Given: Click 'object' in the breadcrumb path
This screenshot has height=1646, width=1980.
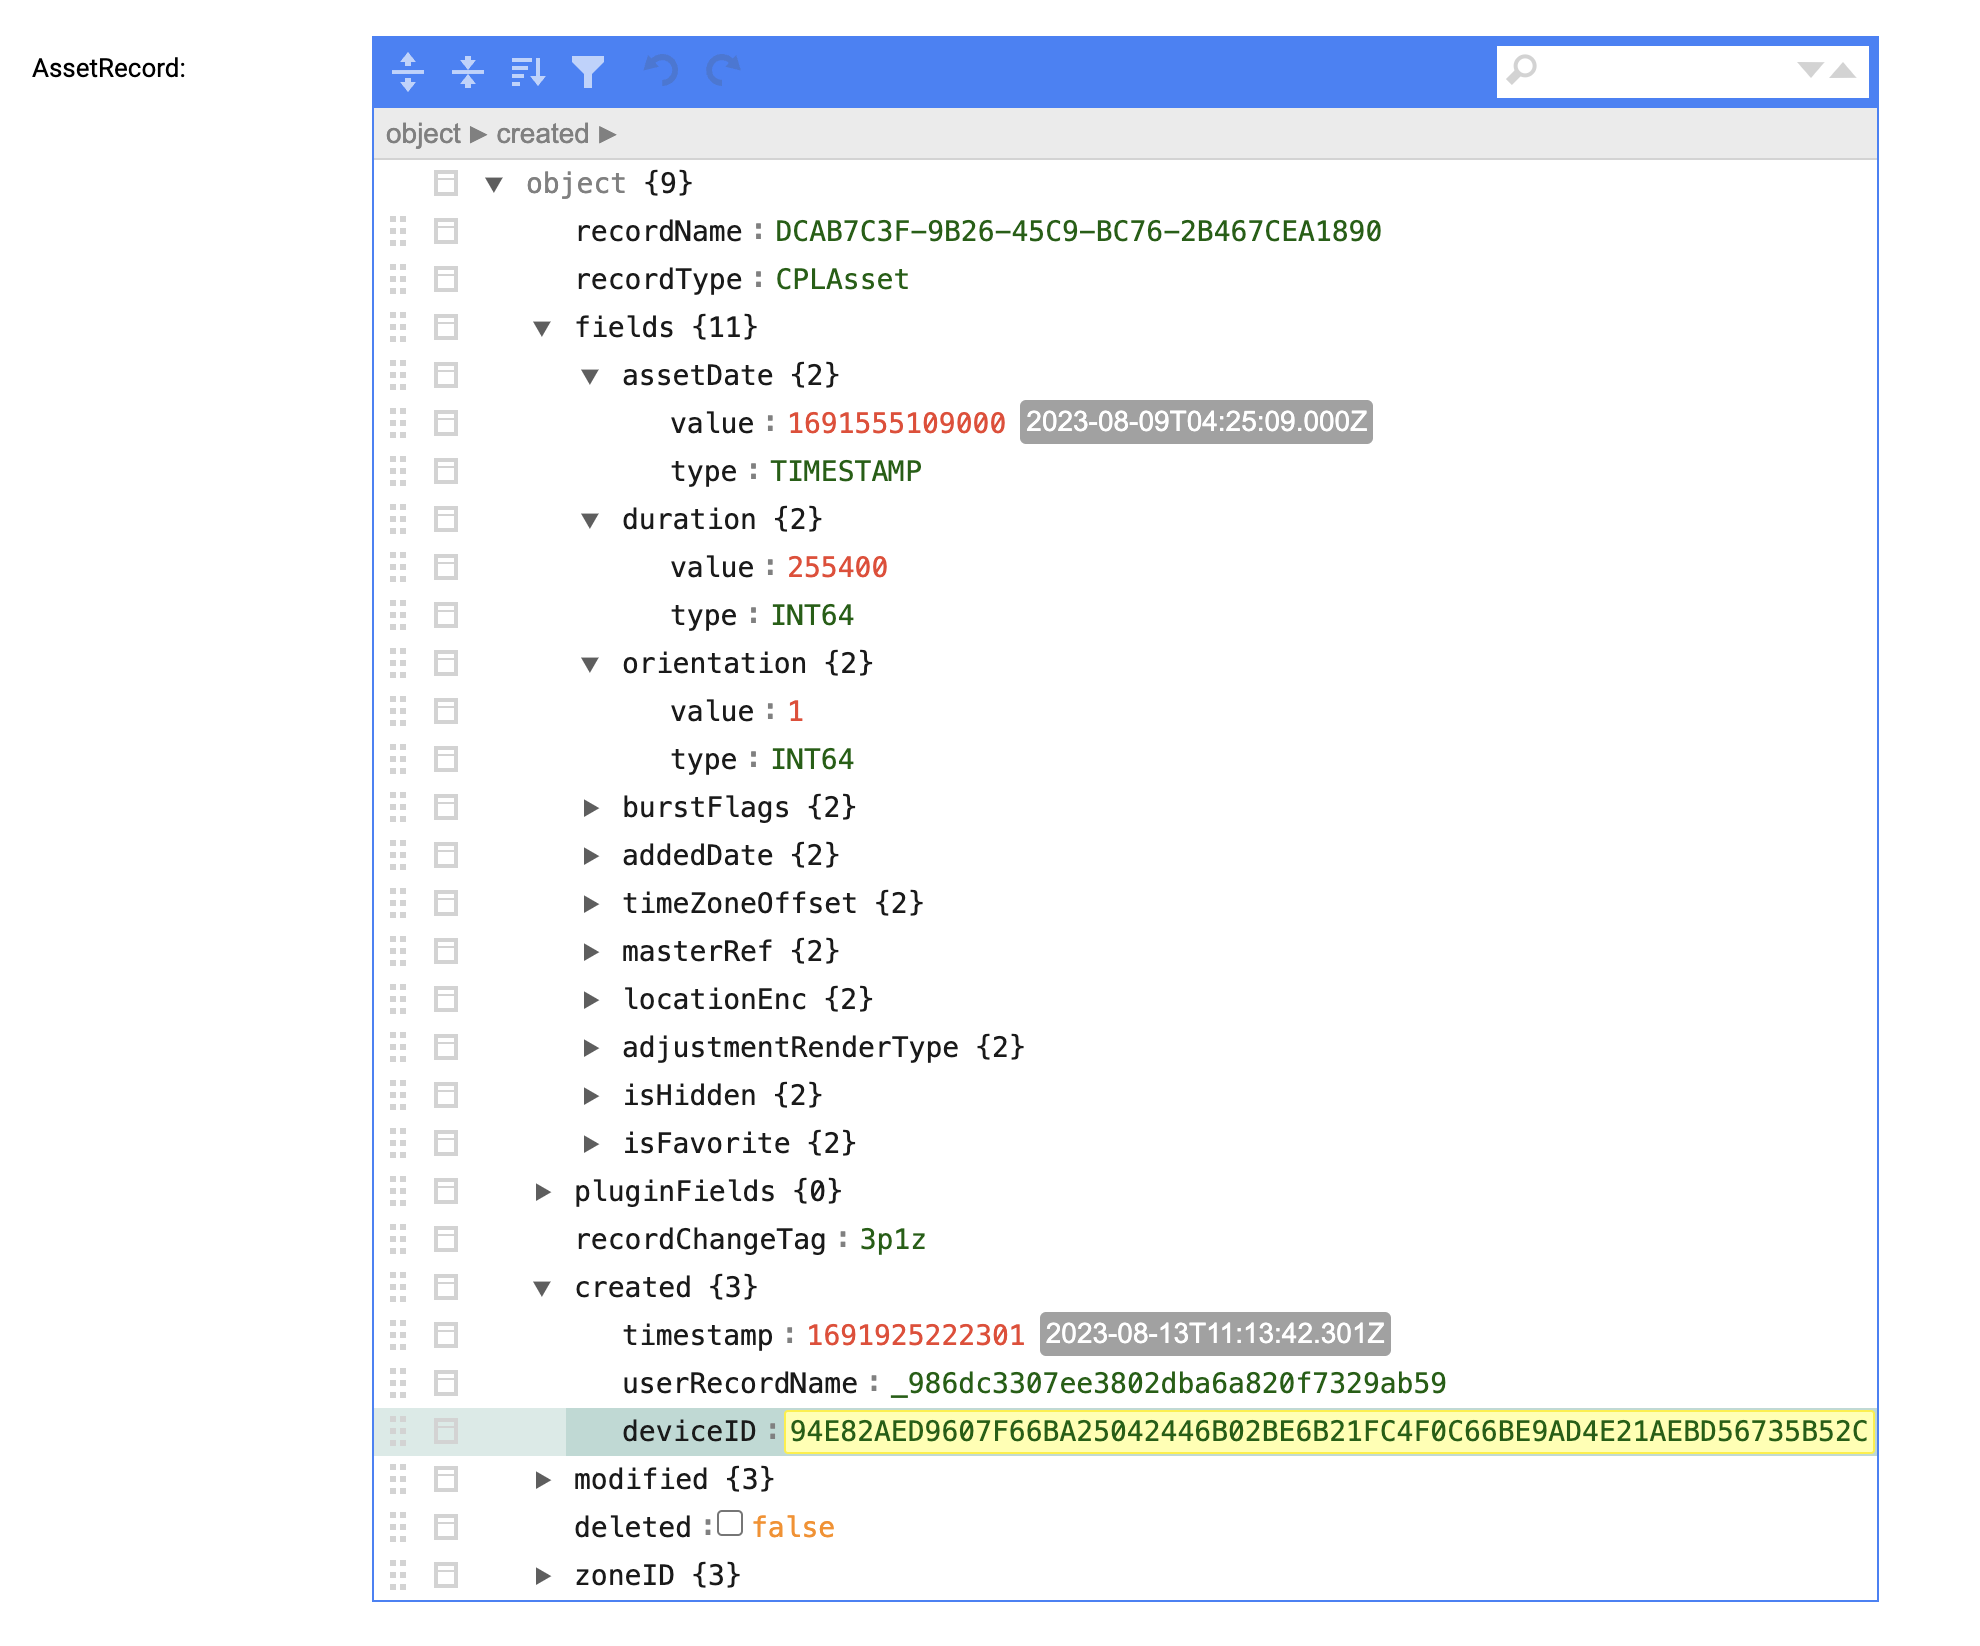Looking at the screenshot, I should coord(423,134).
